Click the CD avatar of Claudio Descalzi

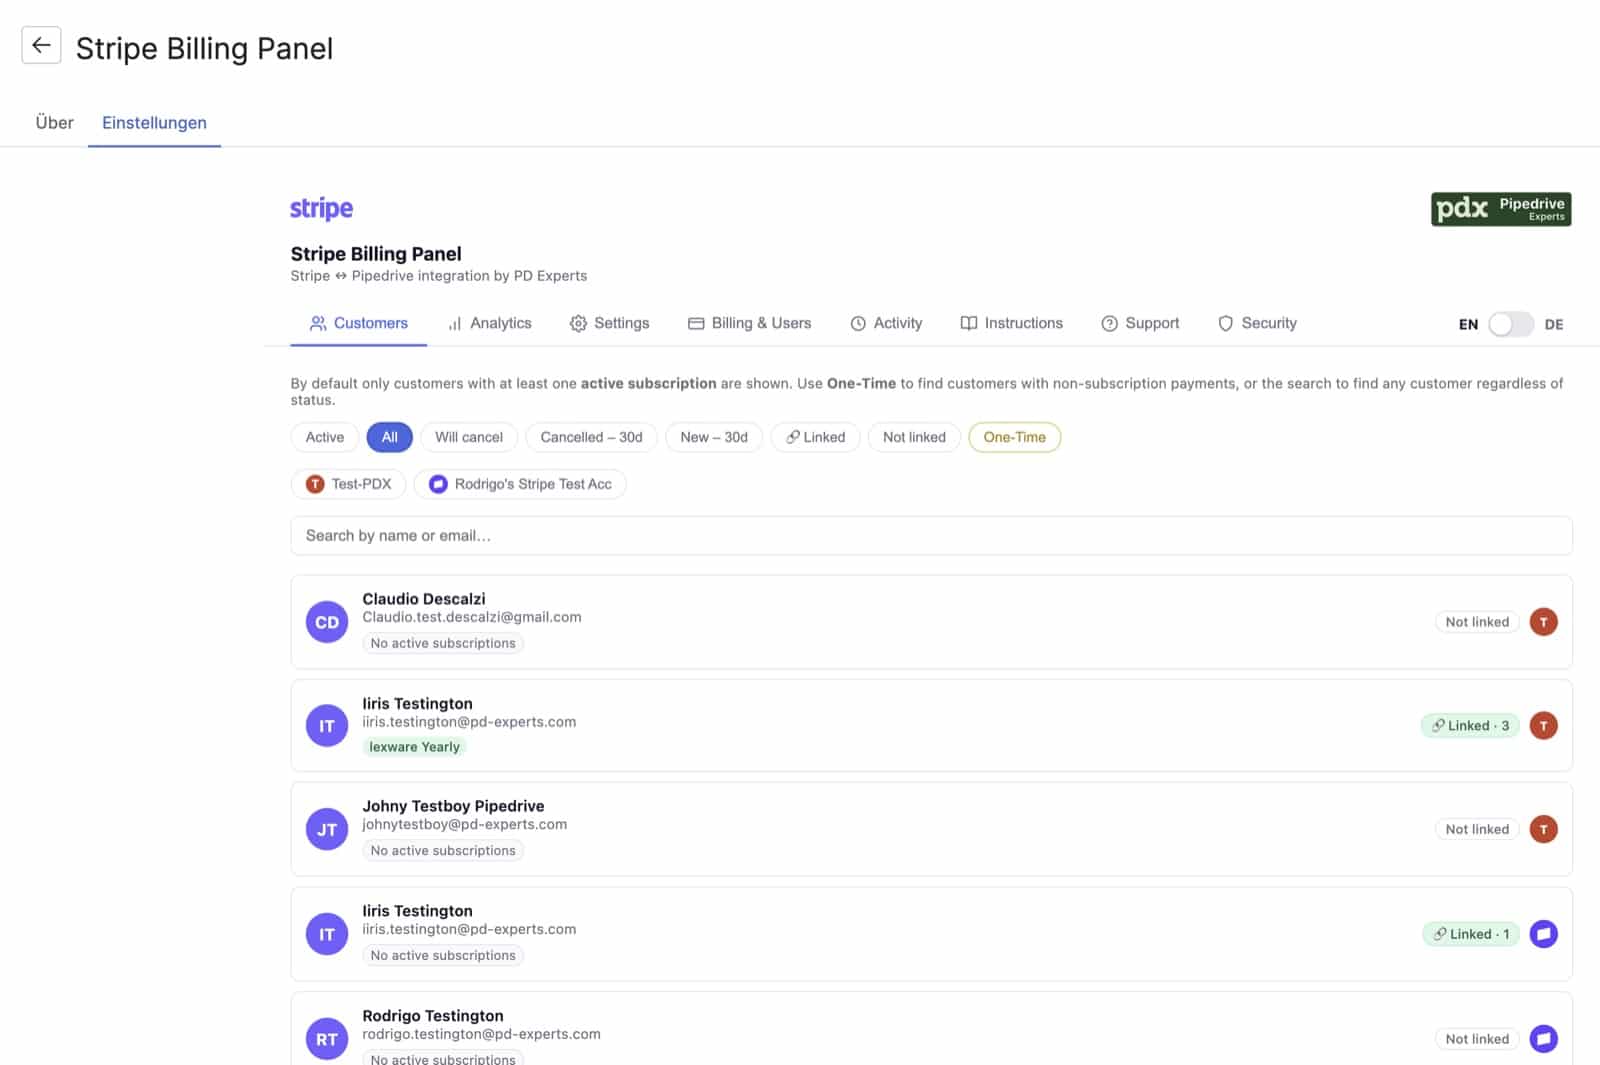[327, 622]
